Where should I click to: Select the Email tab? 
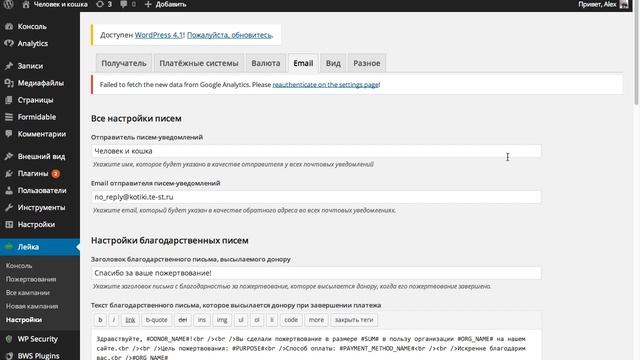point(303,63)
